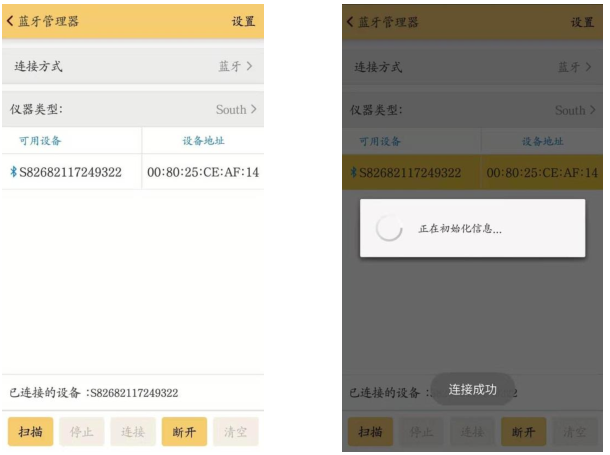
Task: Expand the 蓝牙 chevron on the dimmed screen
Action: coord(589,67)
